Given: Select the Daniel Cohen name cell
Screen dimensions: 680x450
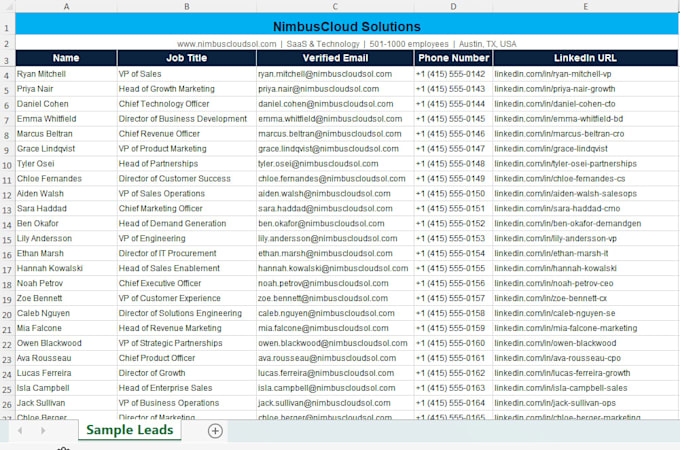Looking at the screenshot, I should coord(66,104).
